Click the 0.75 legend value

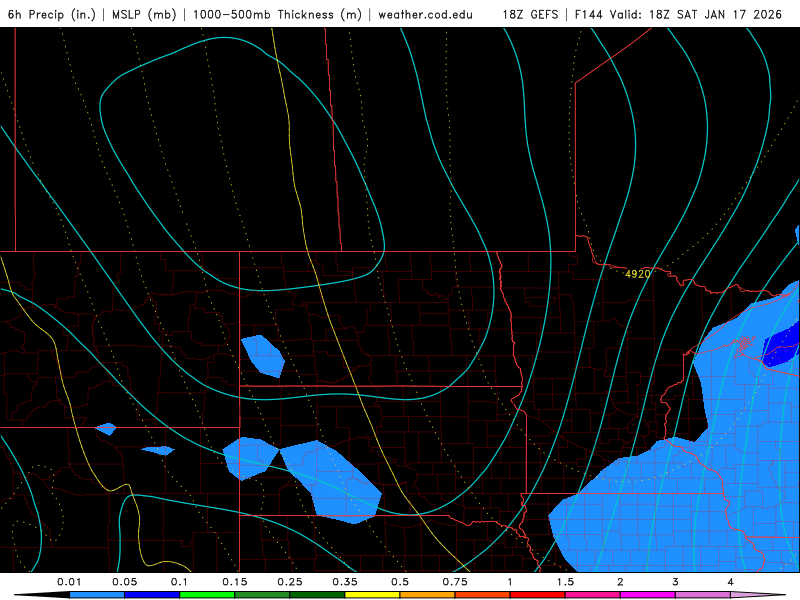pos(455,582)
